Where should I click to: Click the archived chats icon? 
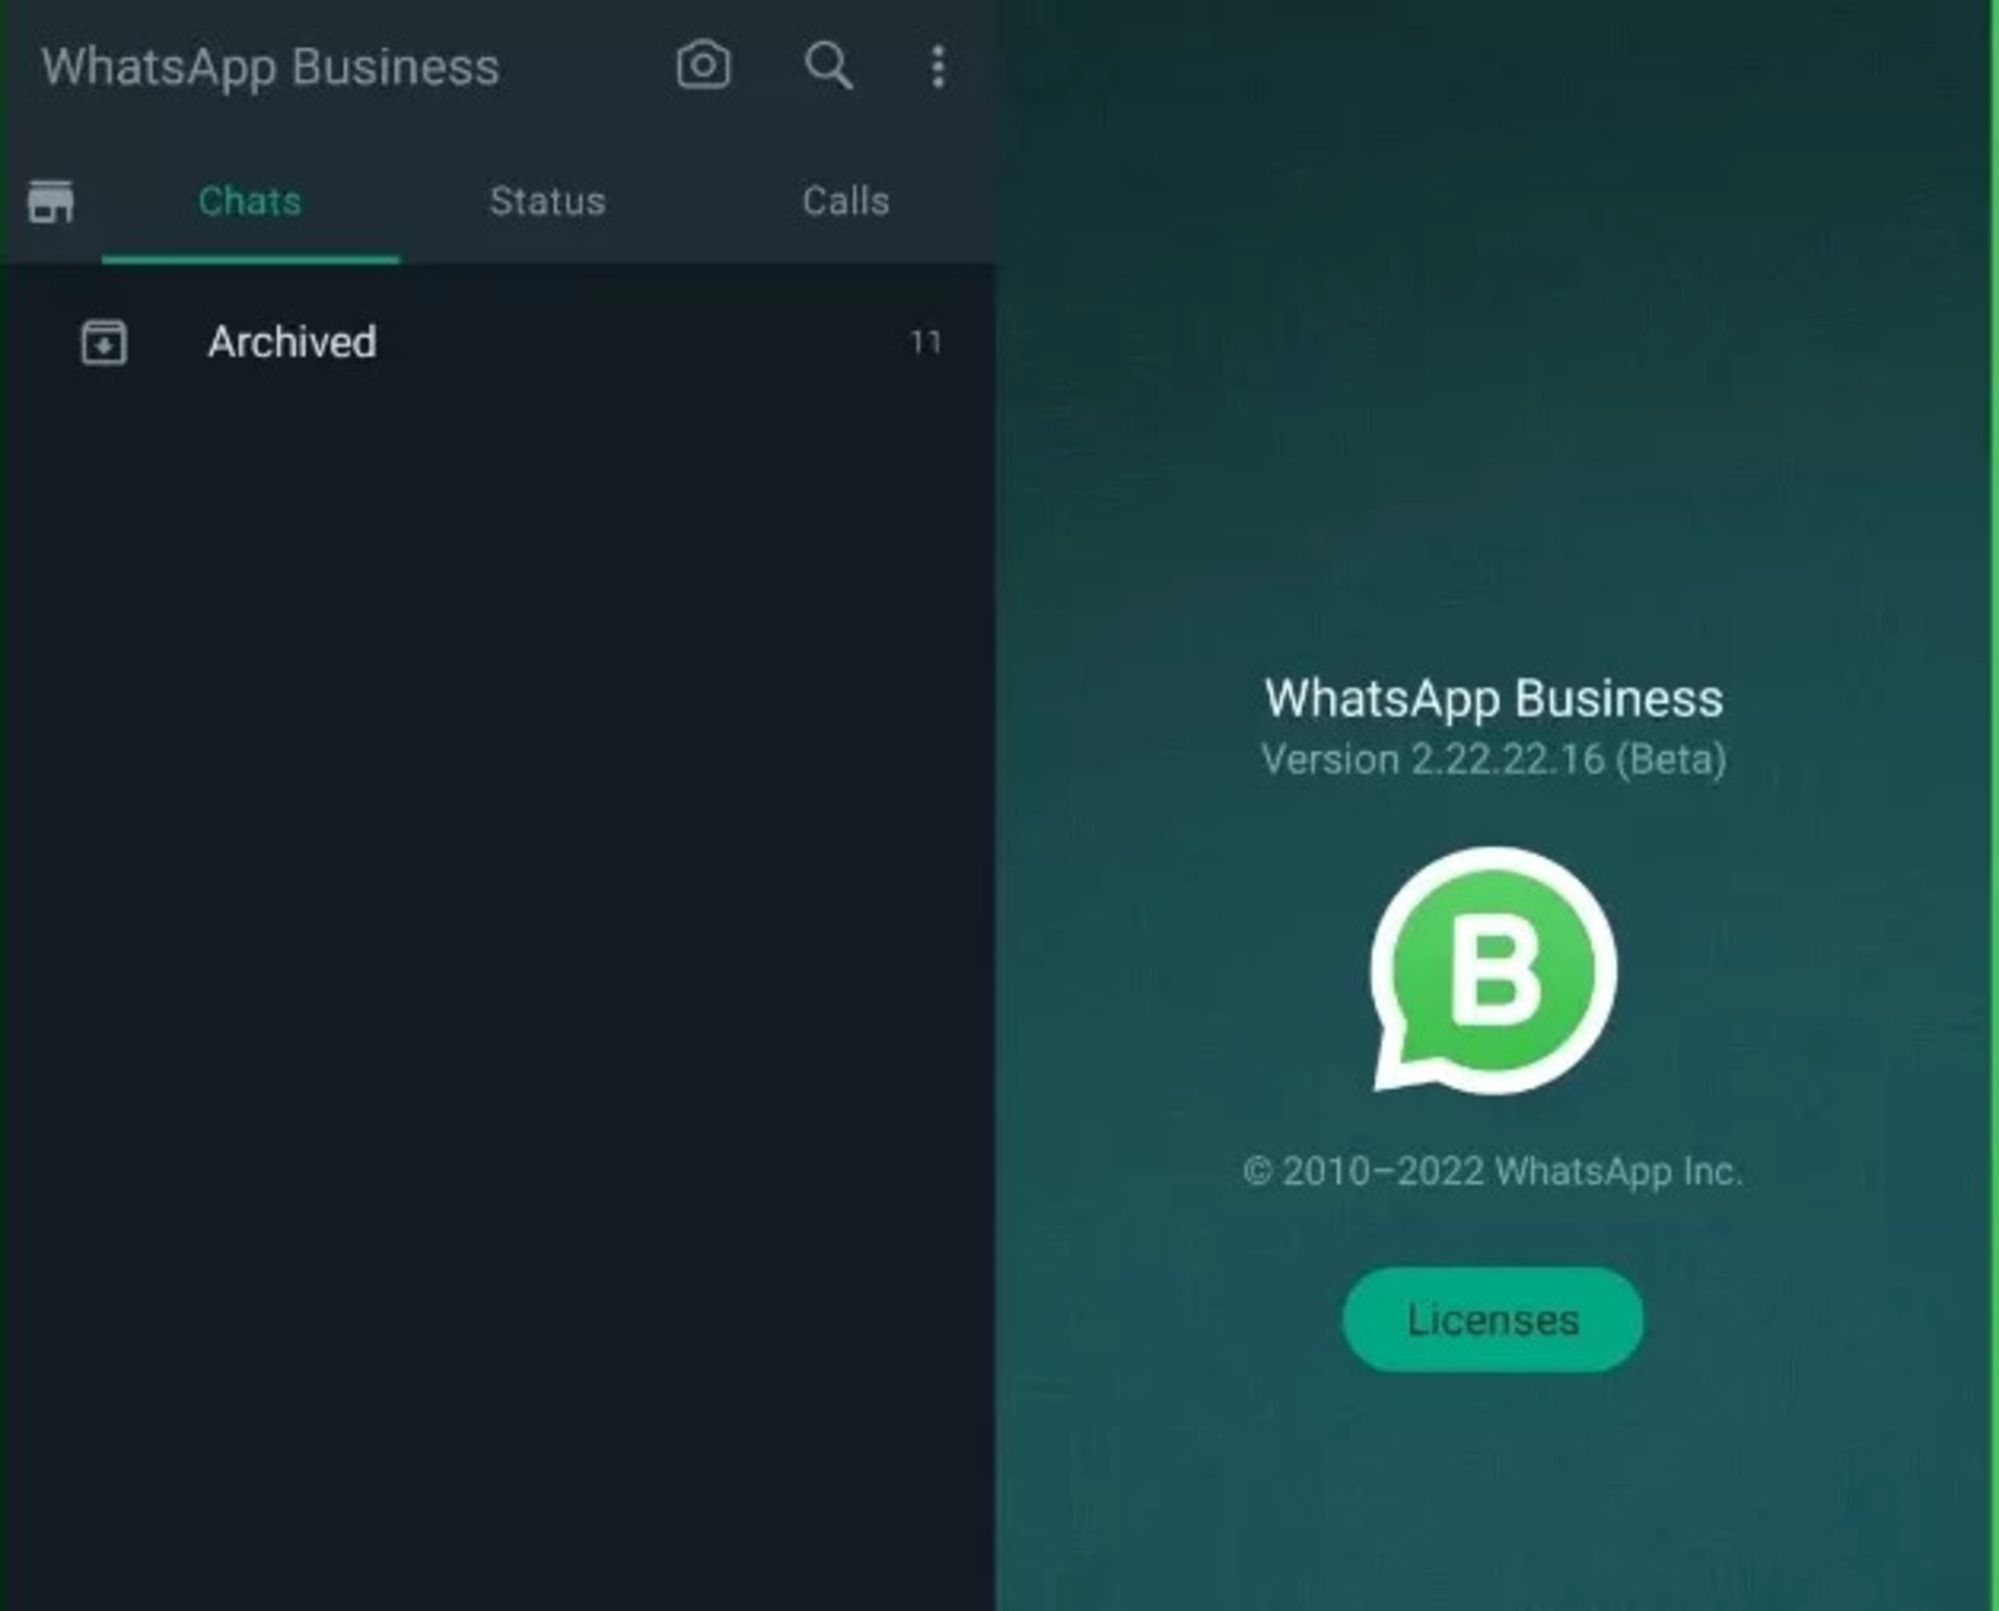coord(102,342)
